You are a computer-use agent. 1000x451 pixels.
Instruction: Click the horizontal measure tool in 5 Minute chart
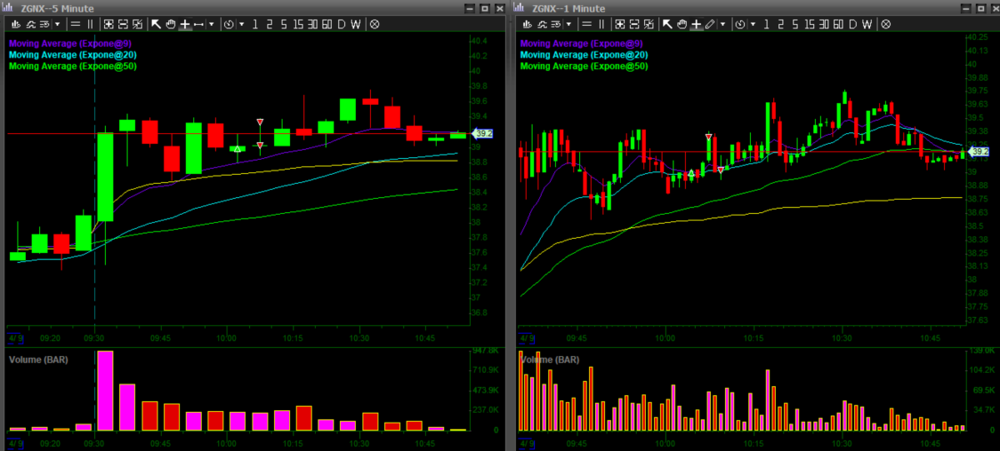(199, 23)
